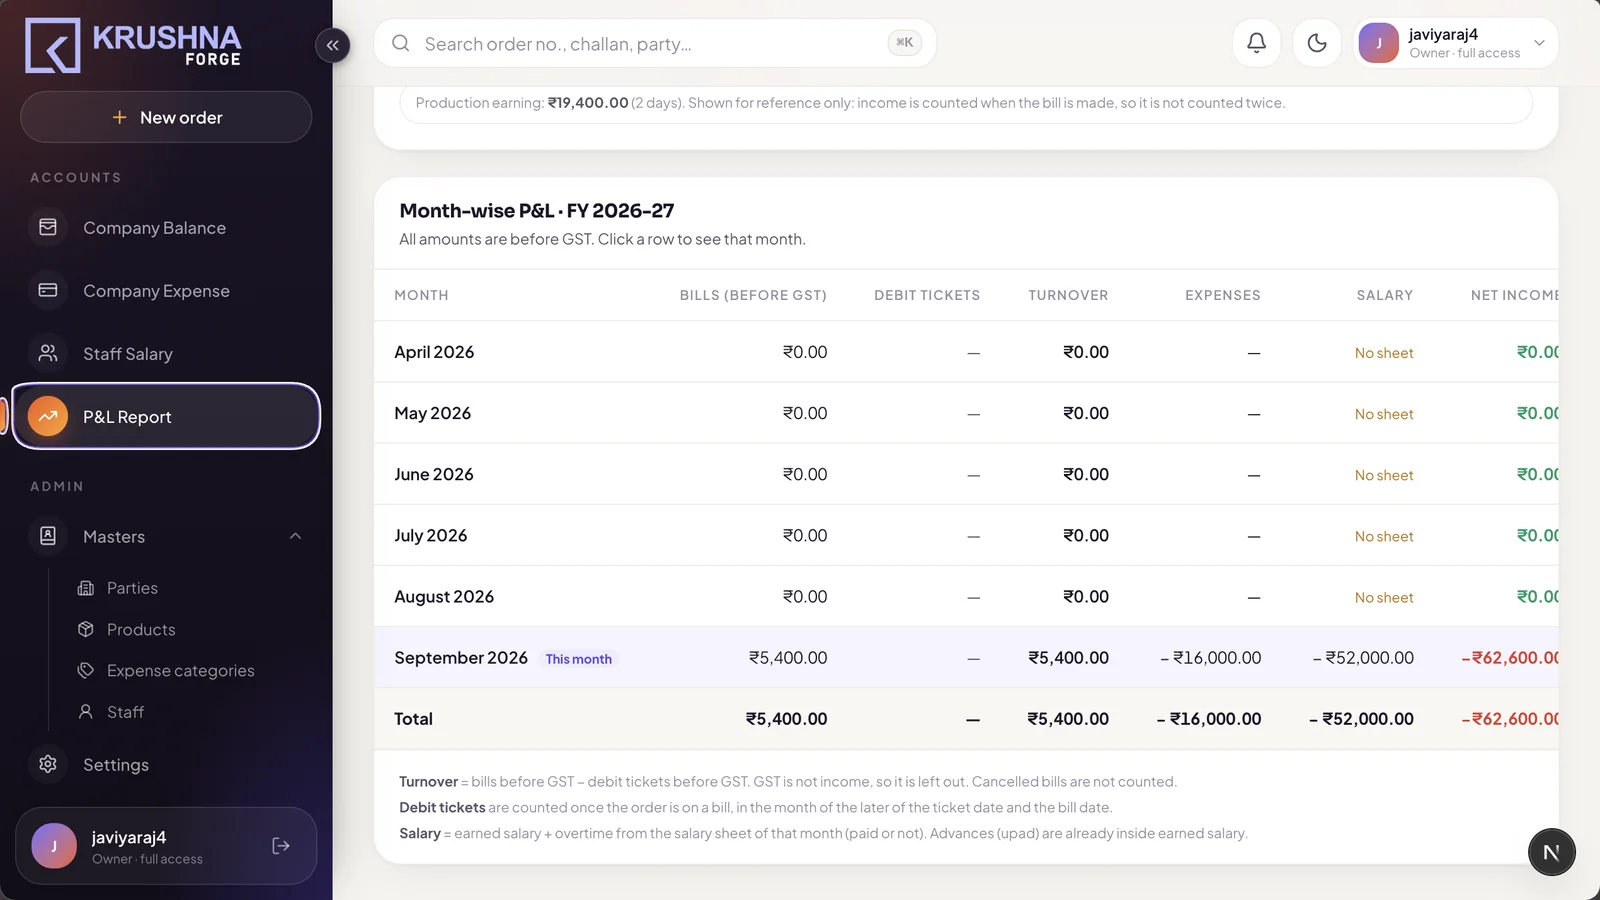Click the Parties building icon
This screenshot has height=900, width=1600.
(86, 588)
